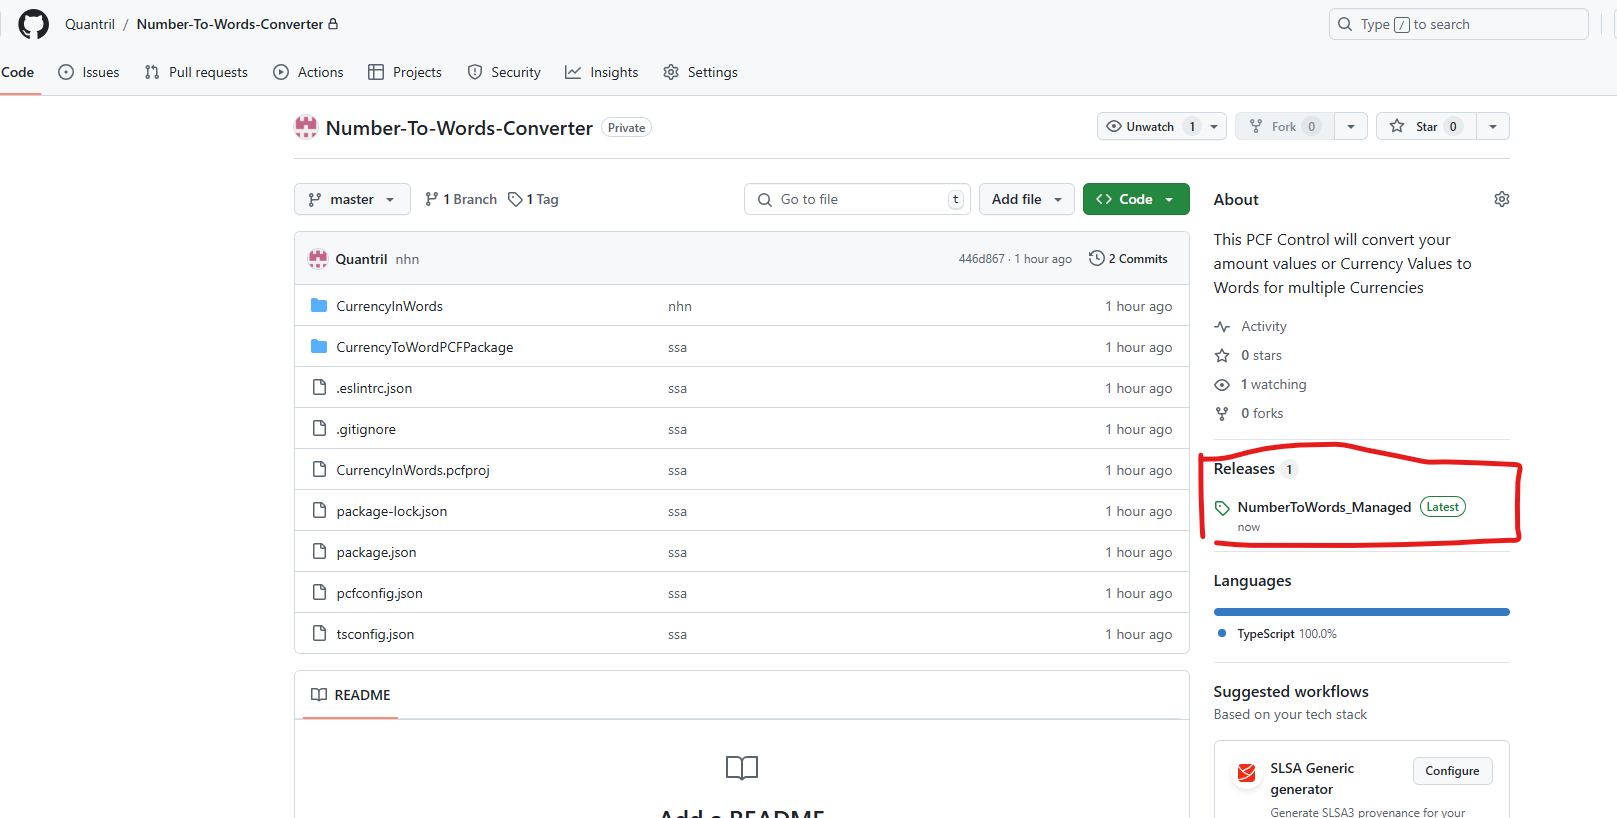1617x818 pixels.
Task: Open the star lists dropdown arrow
Action: pos(1493,126)
